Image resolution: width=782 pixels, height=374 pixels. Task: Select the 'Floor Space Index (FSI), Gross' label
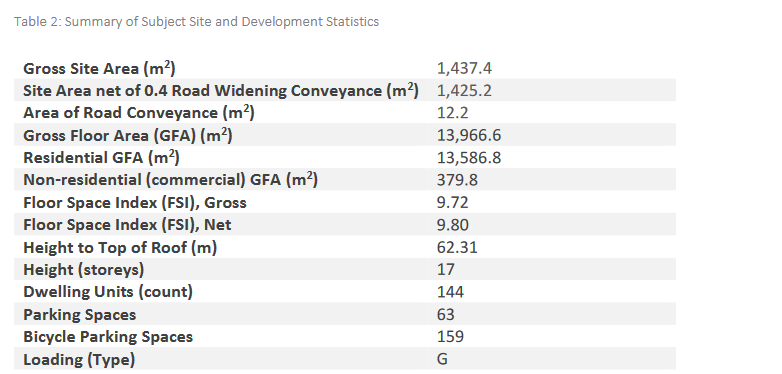(x=135, y=202)
